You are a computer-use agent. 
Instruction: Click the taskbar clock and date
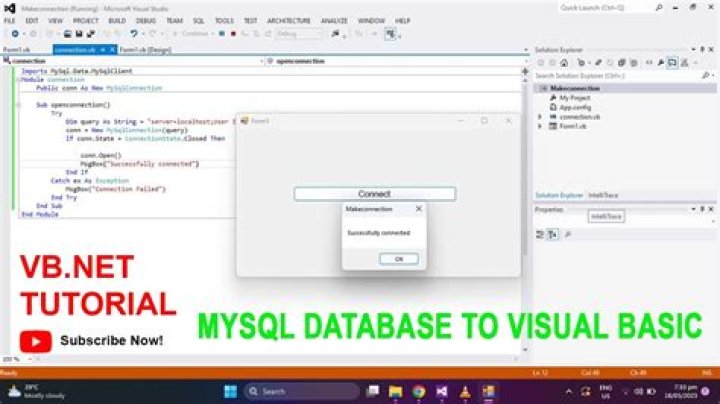(681, 392)
